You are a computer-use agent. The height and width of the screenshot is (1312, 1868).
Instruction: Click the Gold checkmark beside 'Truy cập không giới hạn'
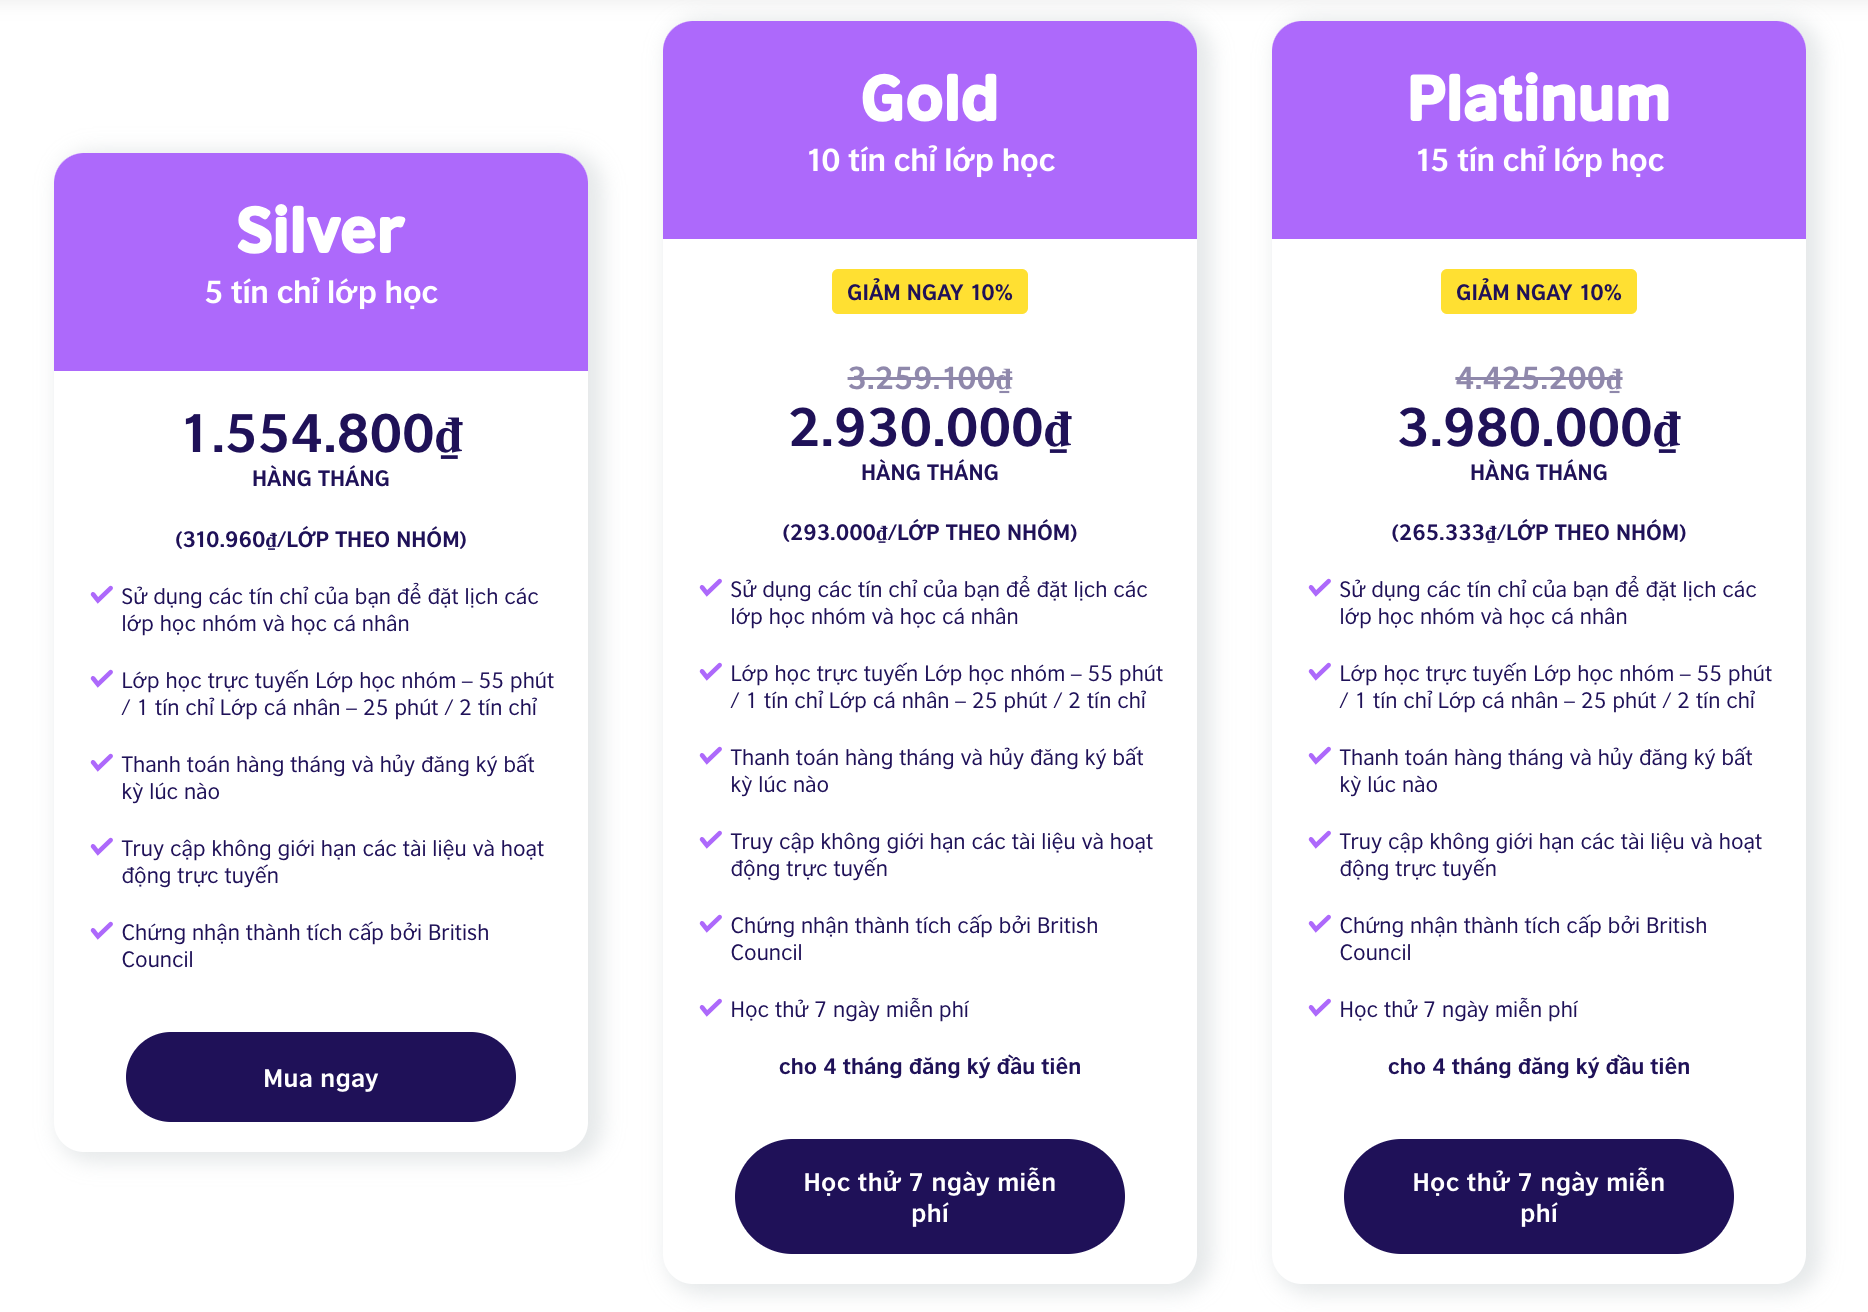[x=710, y=840]
